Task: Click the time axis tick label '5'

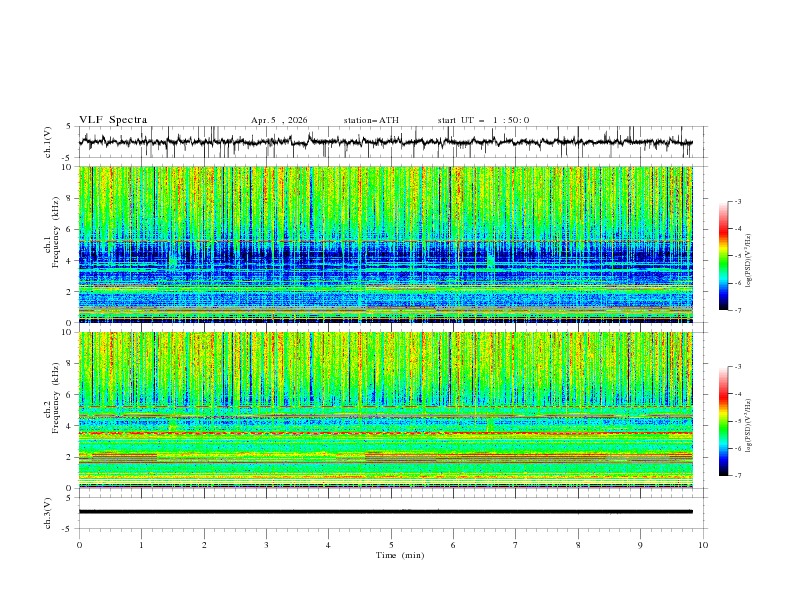Action: (390, 545)
